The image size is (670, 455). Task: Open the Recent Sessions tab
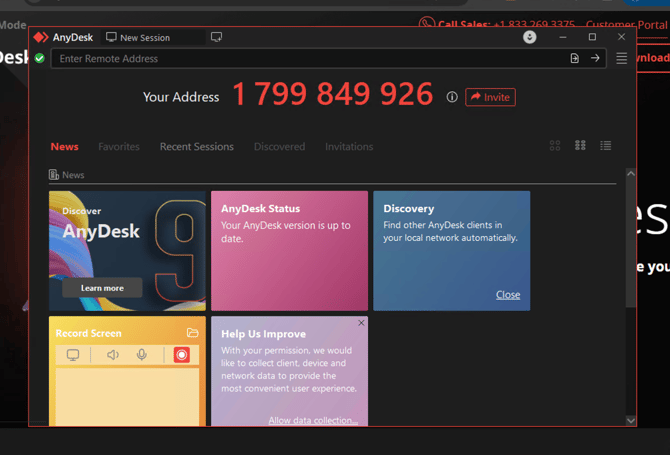click(197, 147)
